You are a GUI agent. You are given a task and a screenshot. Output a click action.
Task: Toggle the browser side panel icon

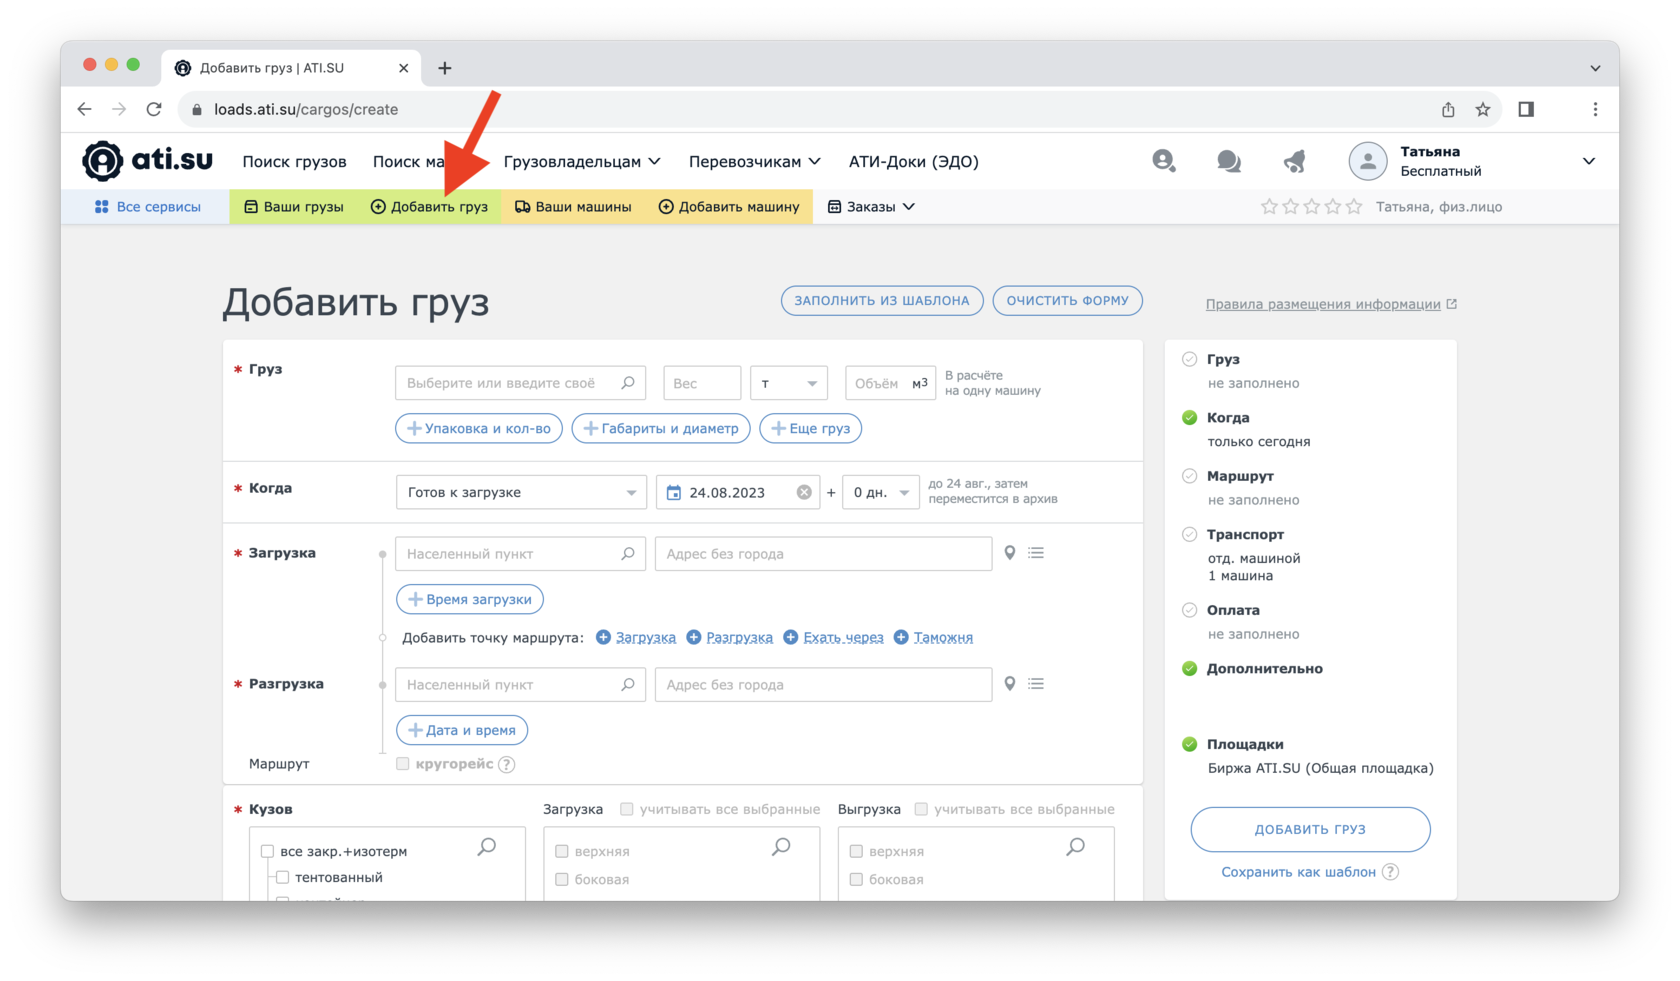tap(1526, 109)
